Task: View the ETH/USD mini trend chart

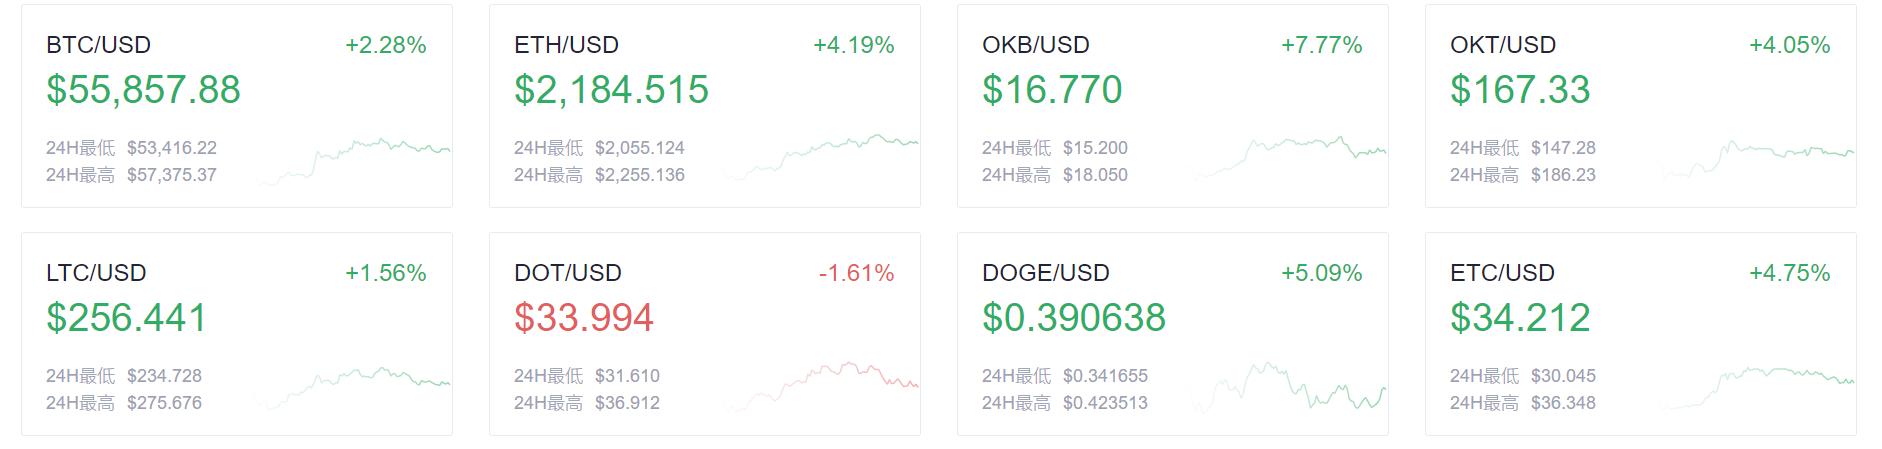Action: (821, 158)
